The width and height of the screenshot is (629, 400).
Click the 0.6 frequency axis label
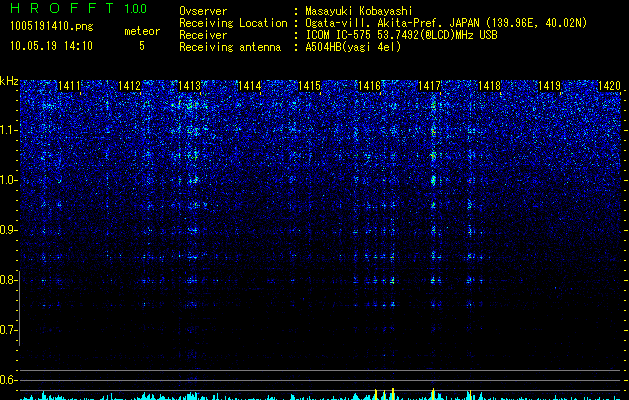tap(8, 380)
